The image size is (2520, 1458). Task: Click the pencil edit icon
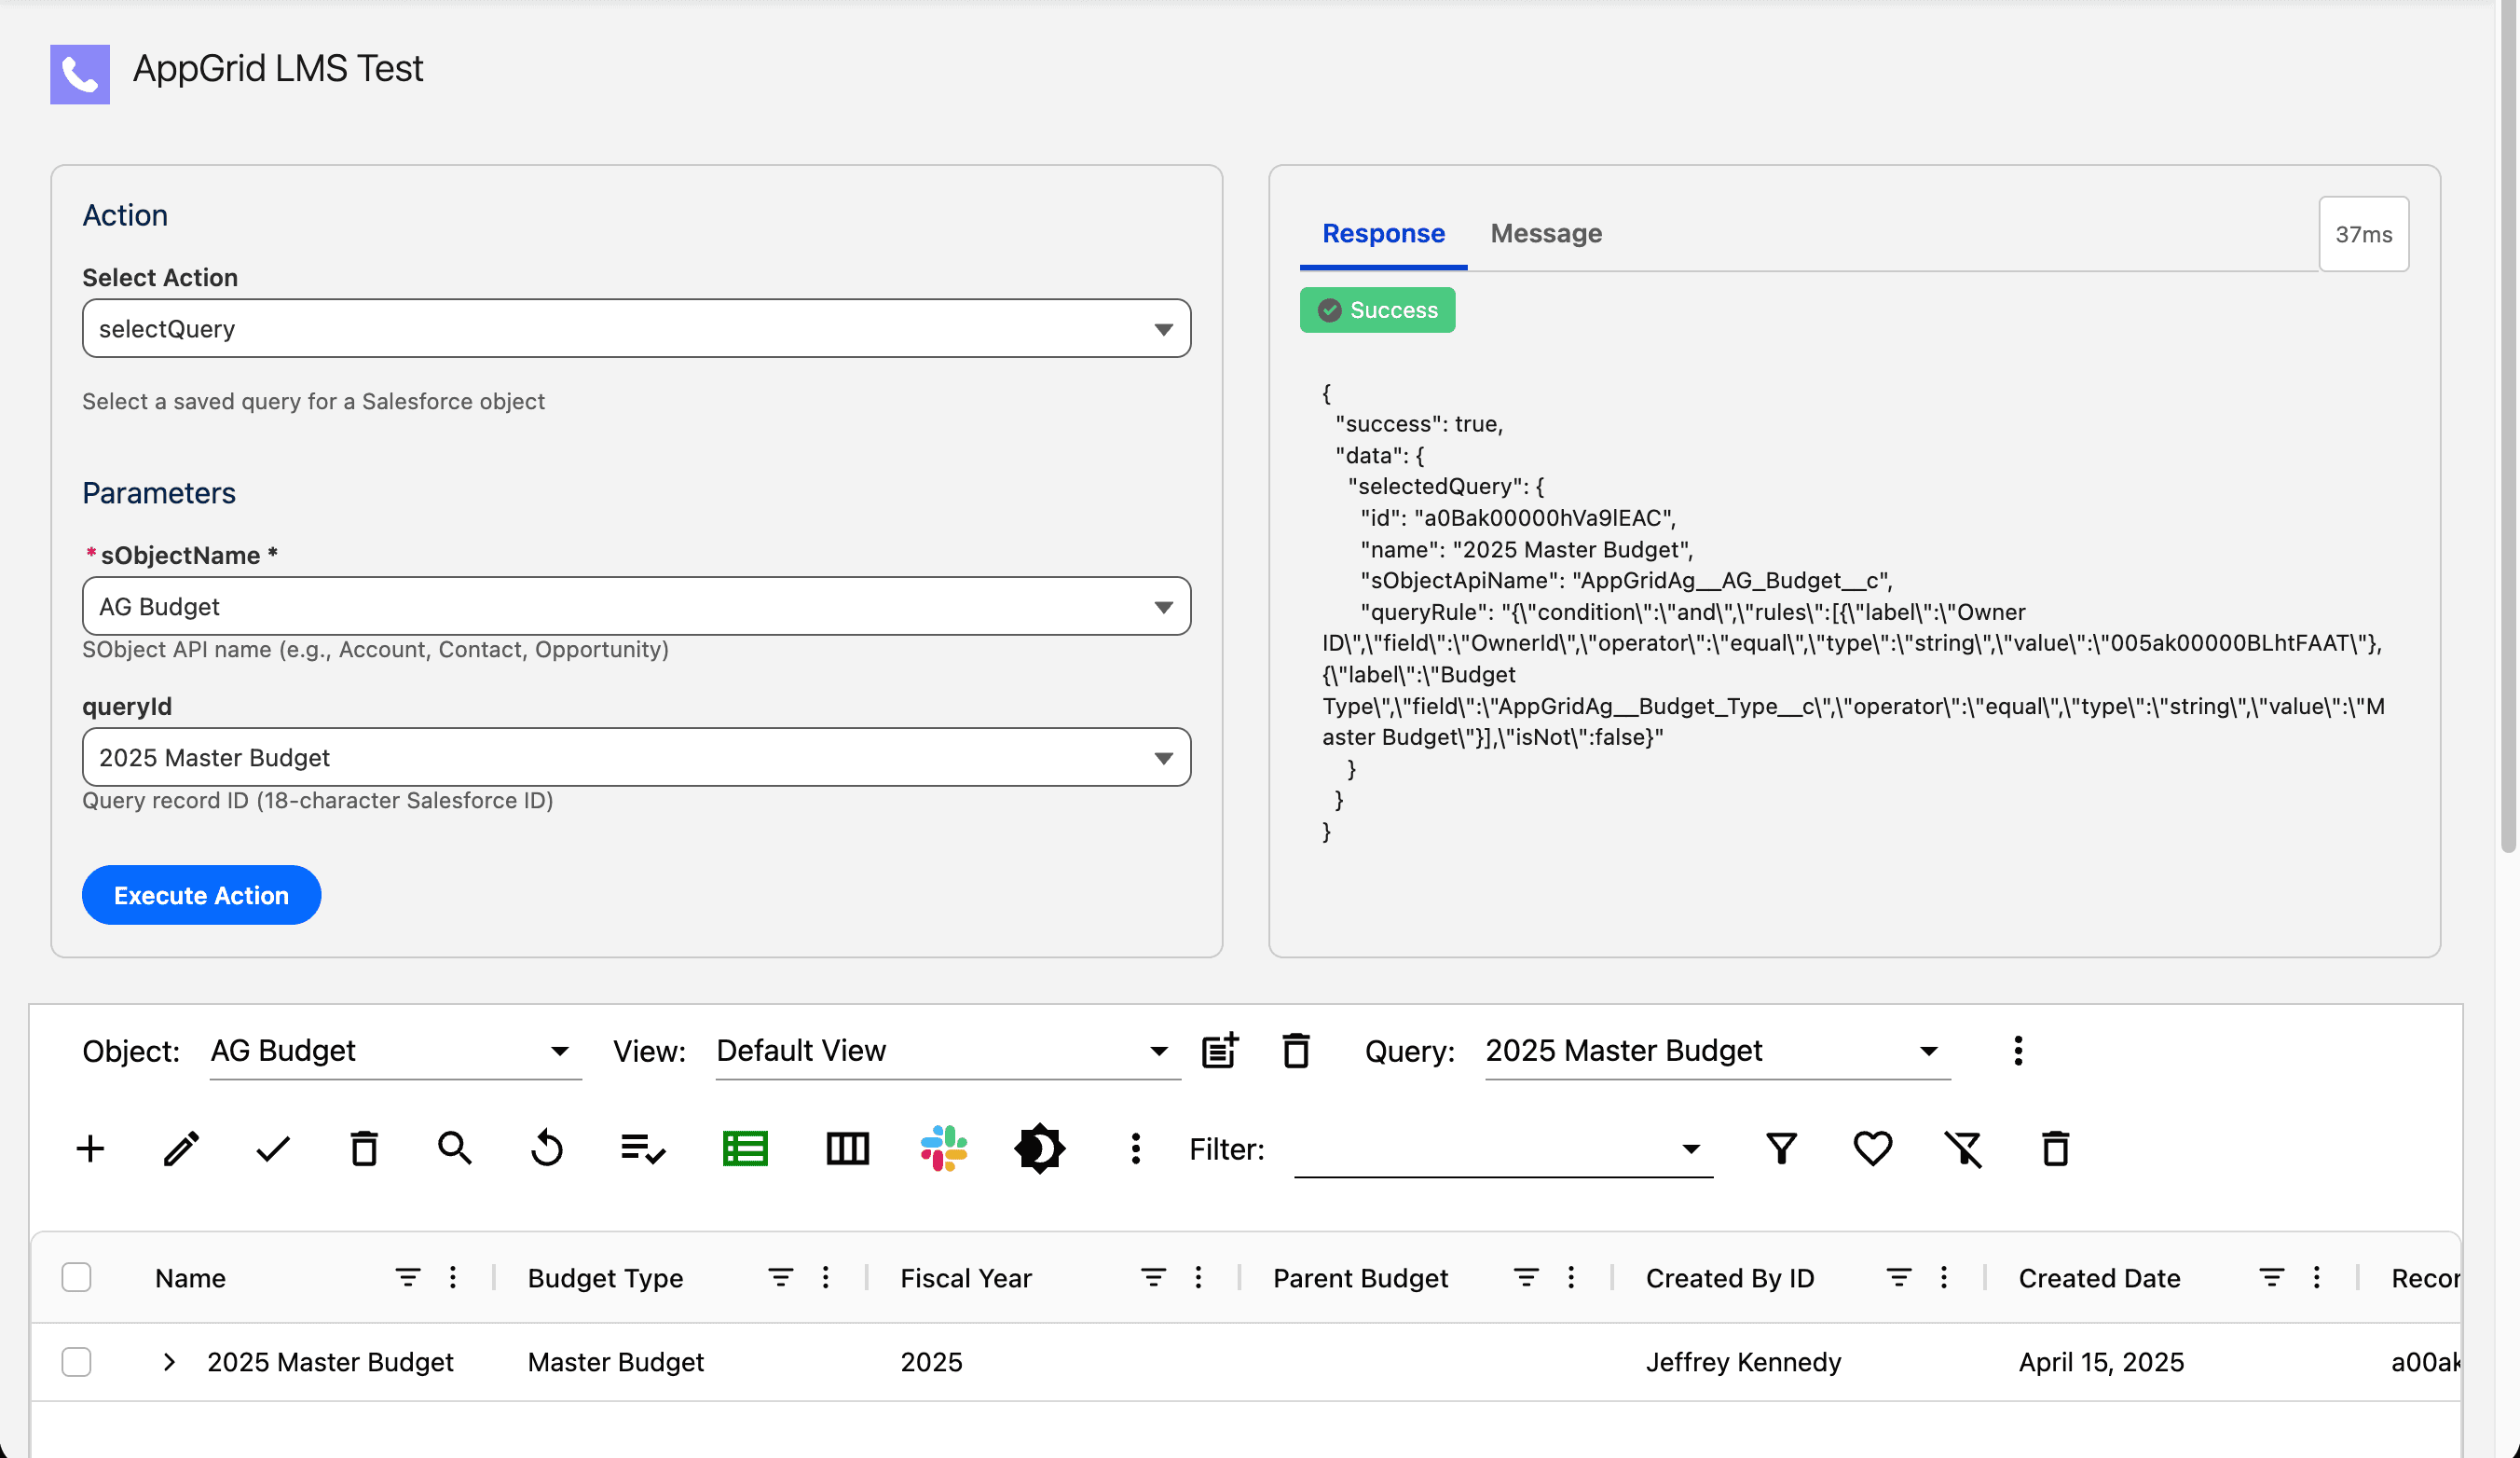coord(181,1148)
